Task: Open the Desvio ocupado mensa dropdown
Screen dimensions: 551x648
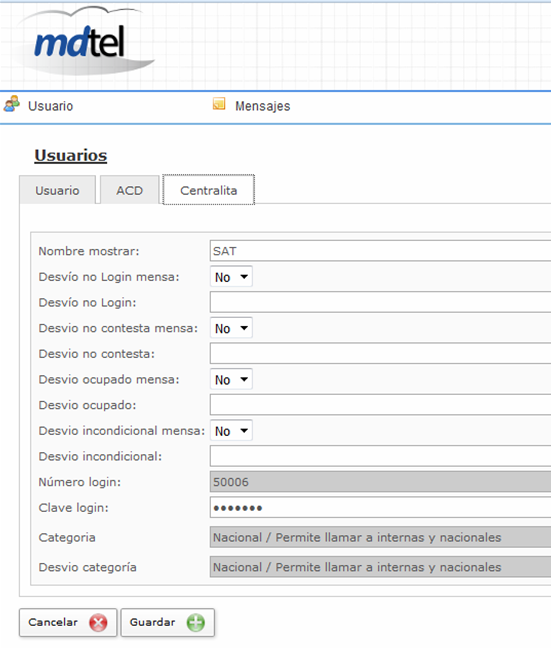Action: pyautogui.click(x=231, y=379)
